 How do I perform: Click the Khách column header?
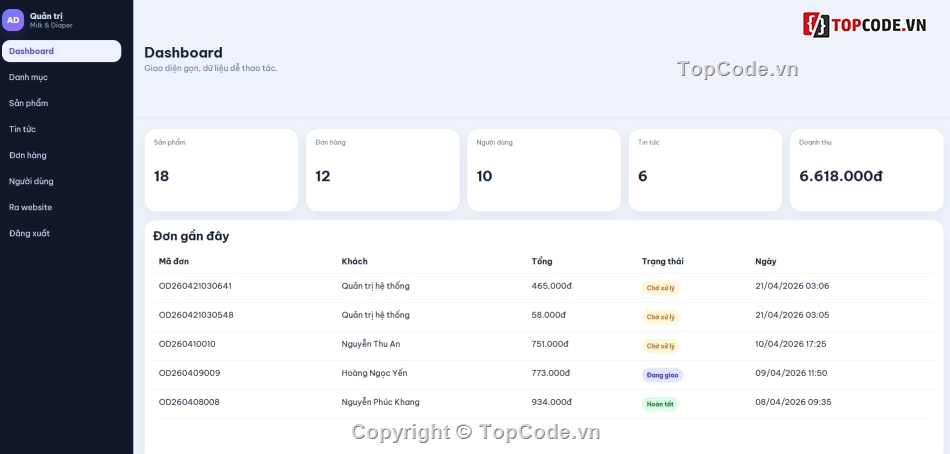354,261
